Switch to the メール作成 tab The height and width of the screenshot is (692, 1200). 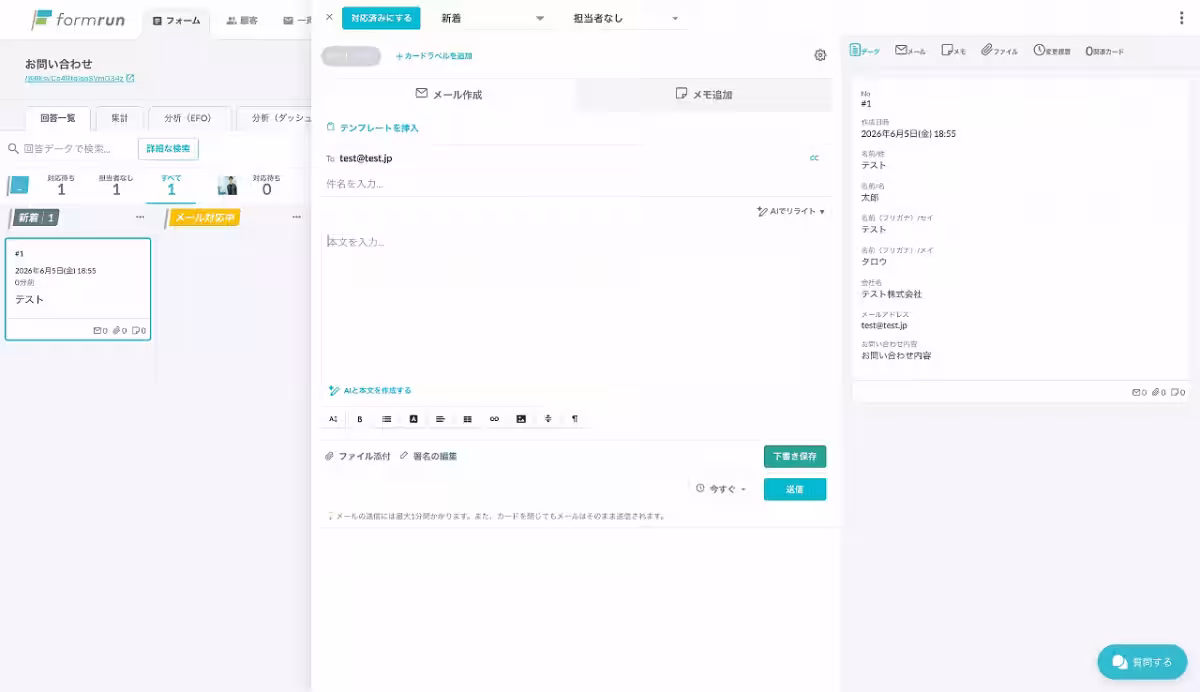point(449,94)
